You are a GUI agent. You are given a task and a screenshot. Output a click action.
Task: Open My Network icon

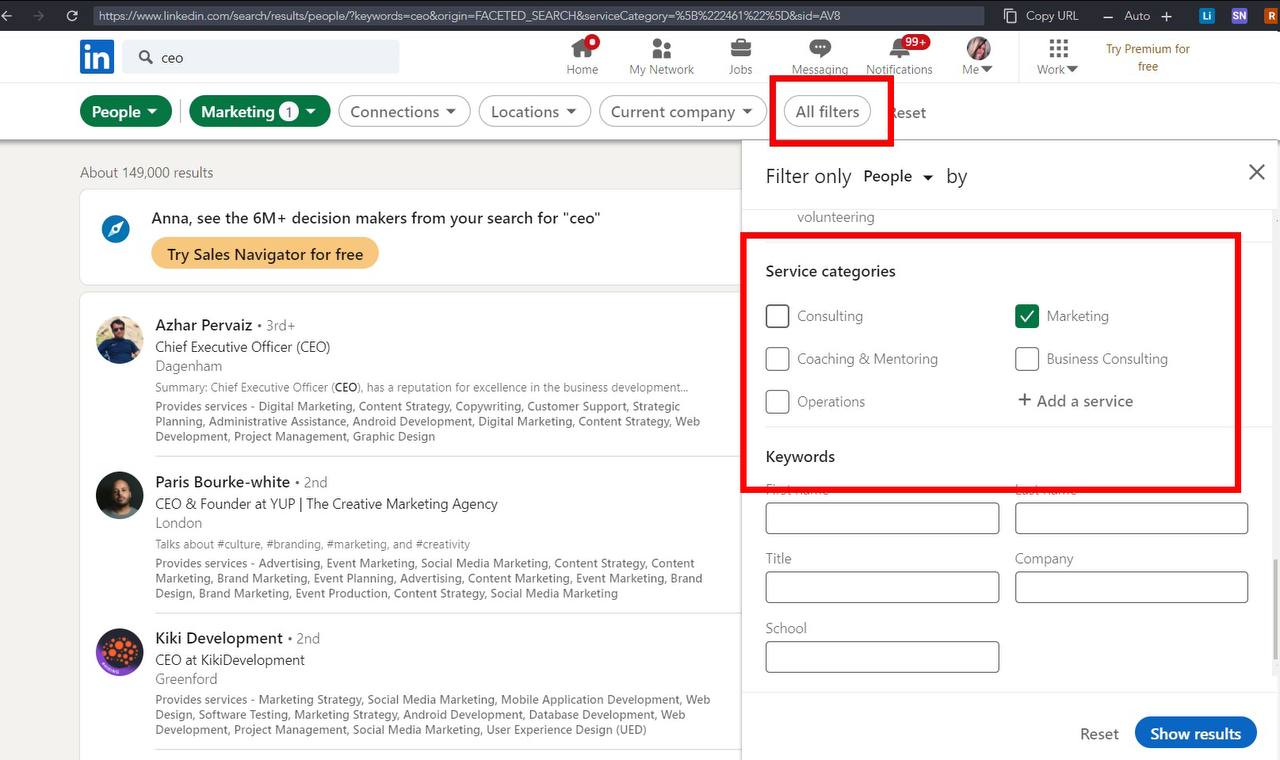pyautogui.click(x=661, y=48)
